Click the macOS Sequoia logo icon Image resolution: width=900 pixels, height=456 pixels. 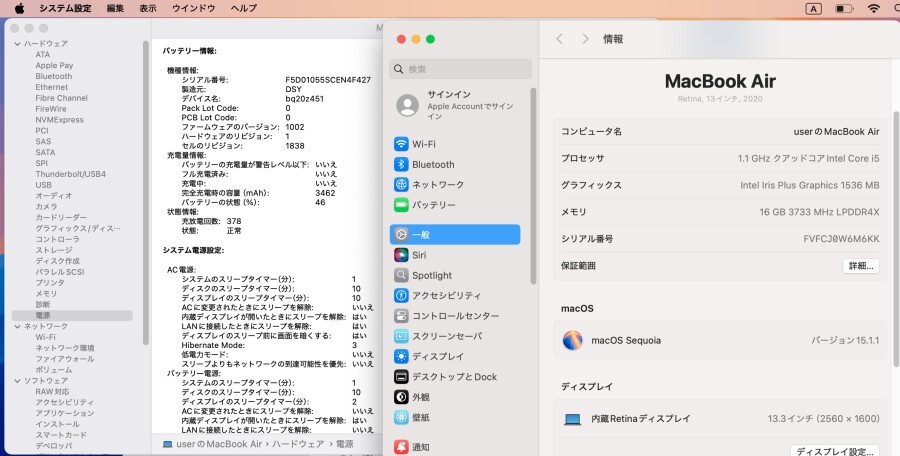point(572,340)
